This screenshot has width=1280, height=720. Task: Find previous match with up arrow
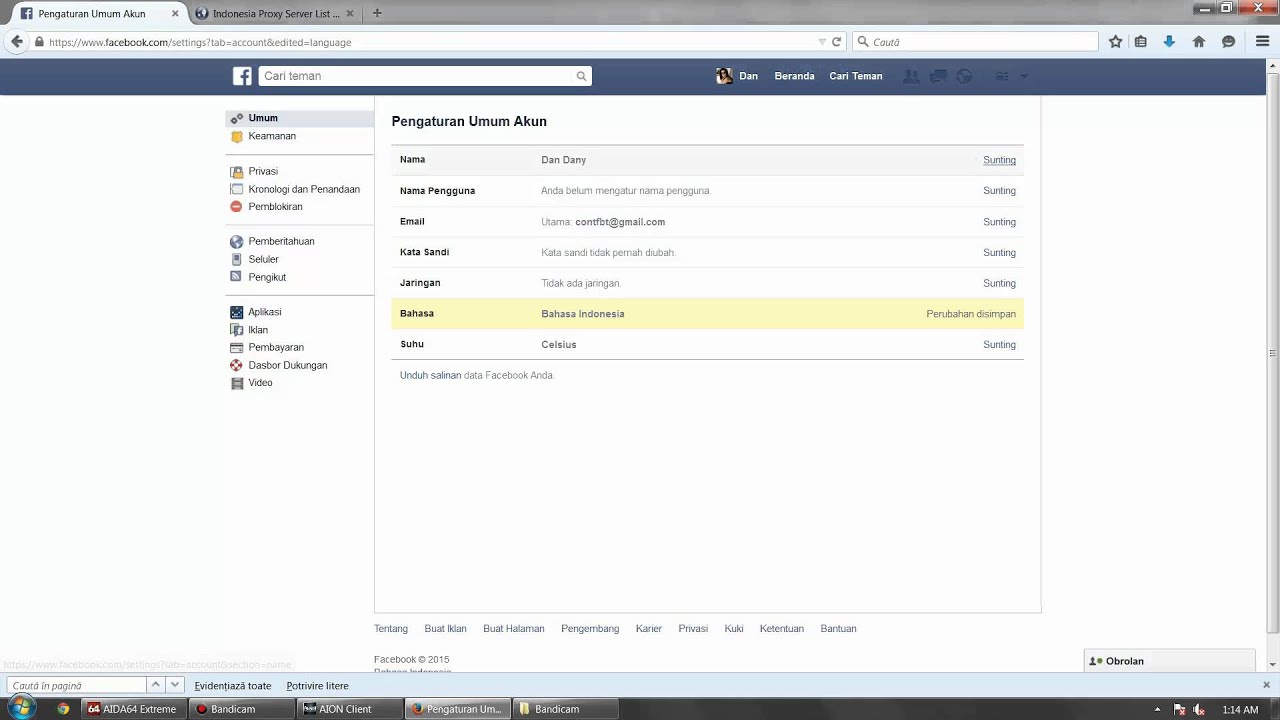(x=155, y=685)
